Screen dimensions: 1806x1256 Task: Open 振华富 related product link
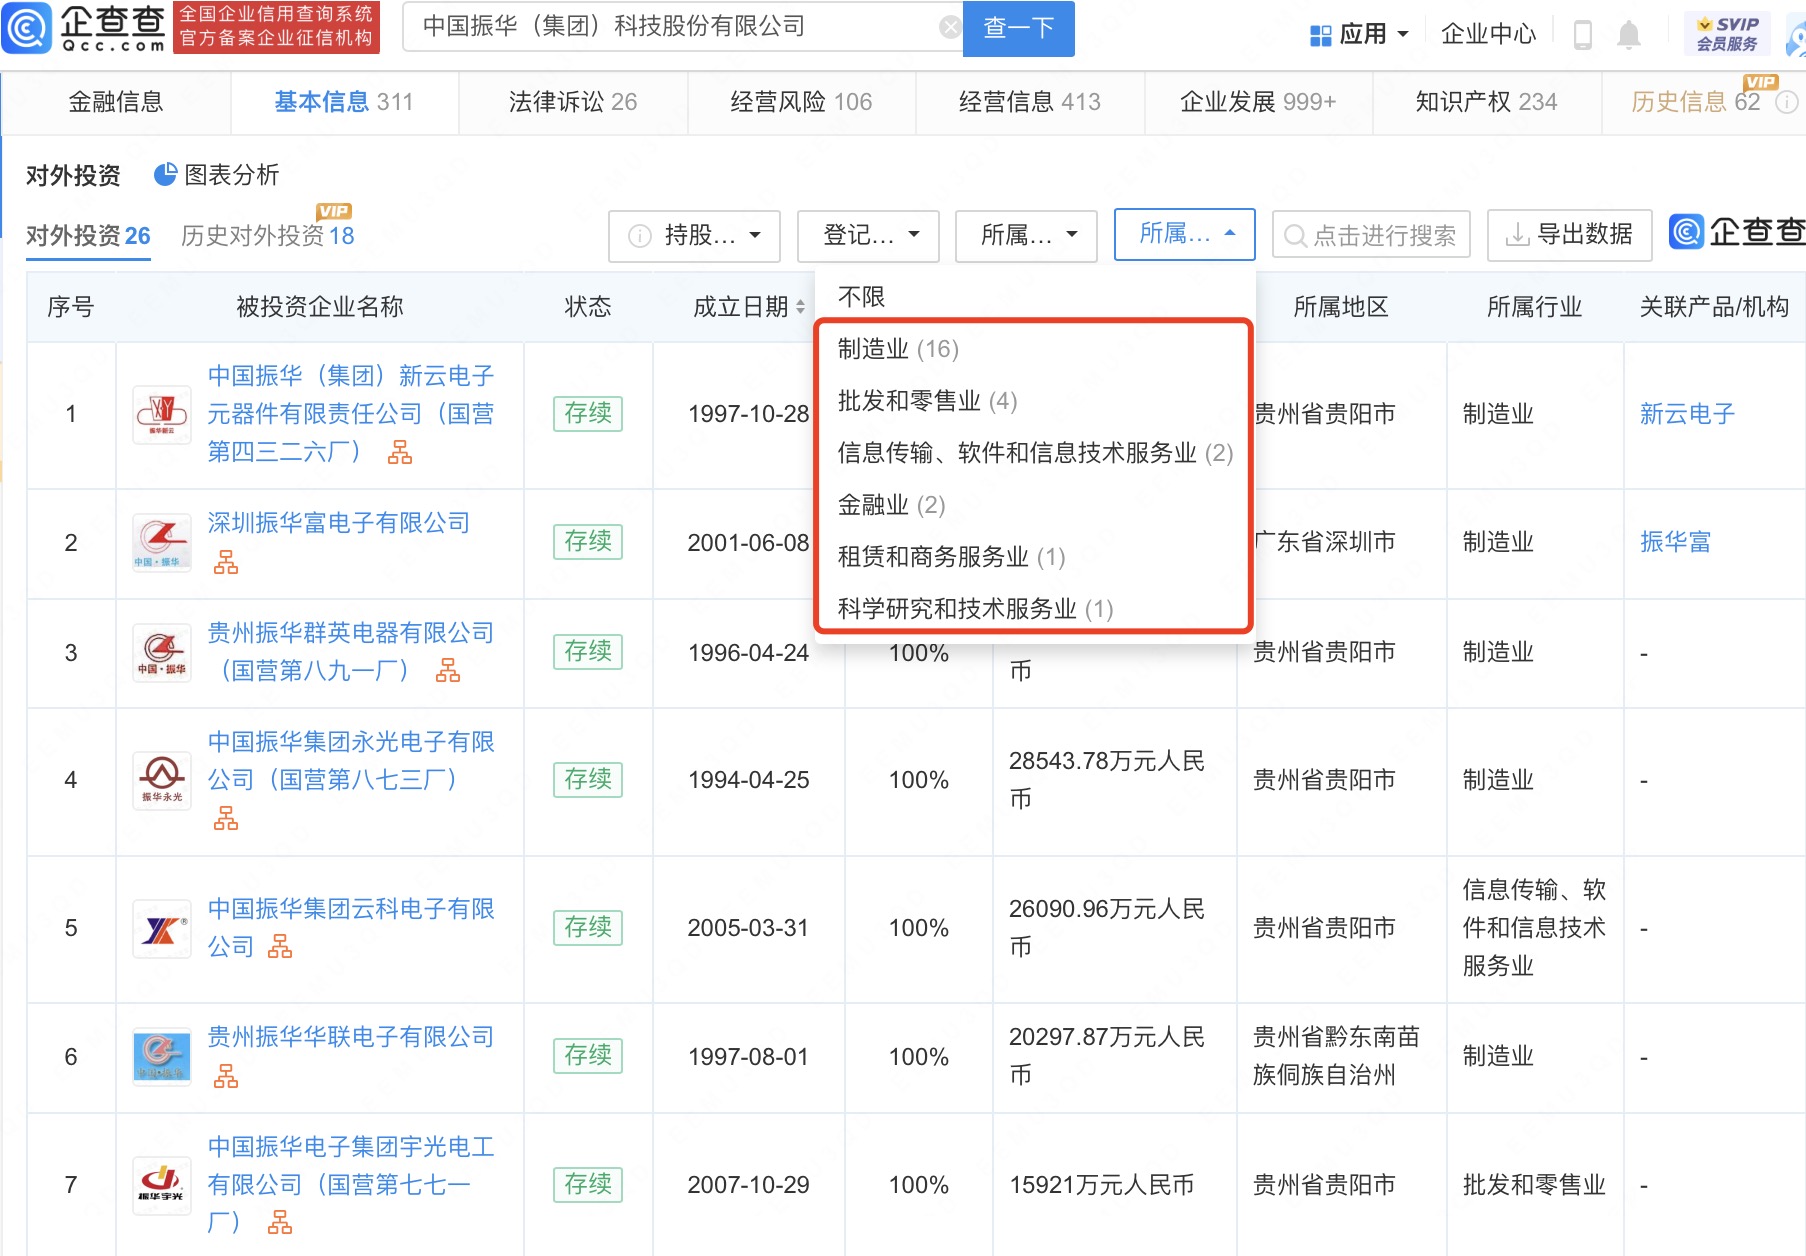(1675, 542)
